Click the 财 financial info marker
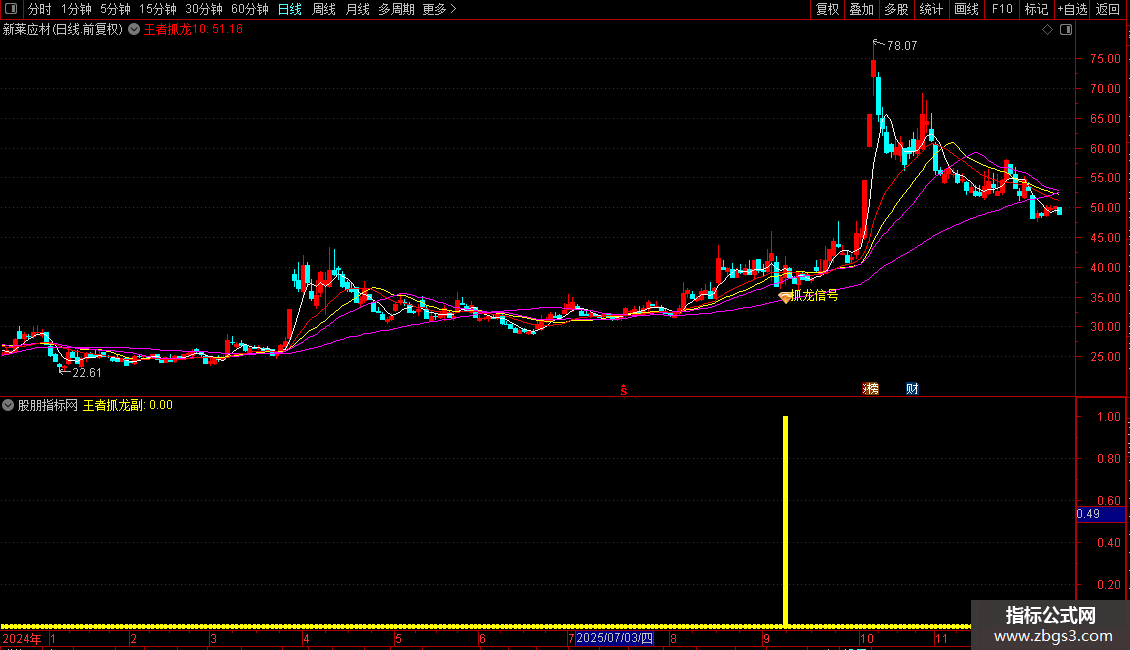This screenshot has height=650, width=1130. [x=912, y=389]
